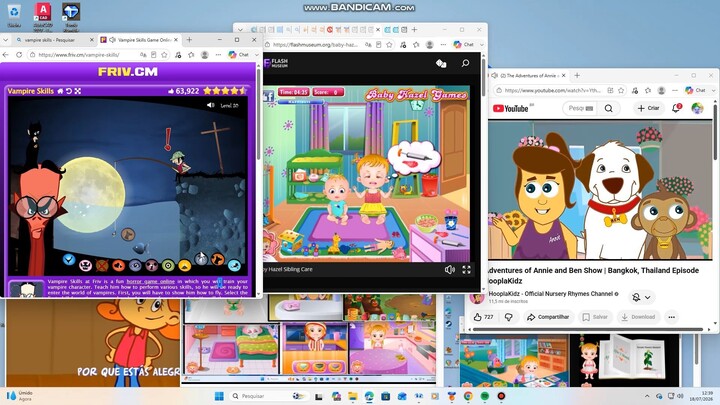Expand Vampire Skills game to fullscreen
Viewport: 720px width, 405px height.
pos(78,91)
